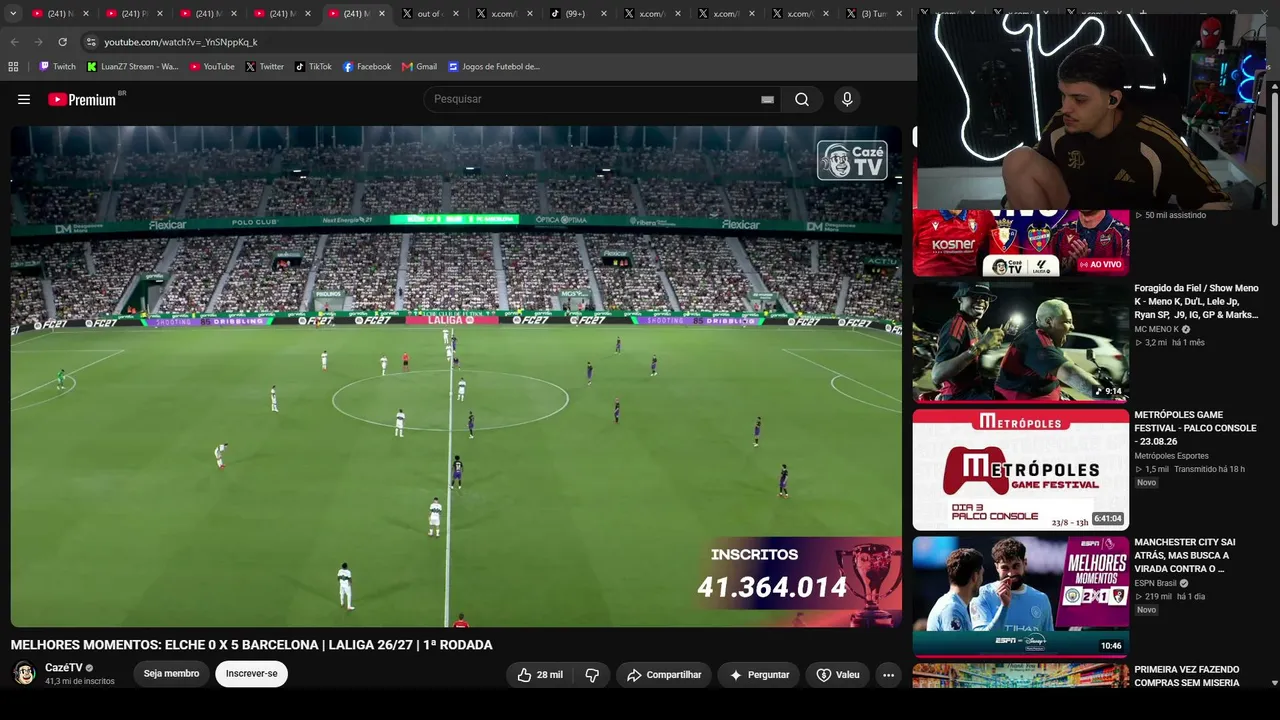Click the video player to pause

click(456, 376)
